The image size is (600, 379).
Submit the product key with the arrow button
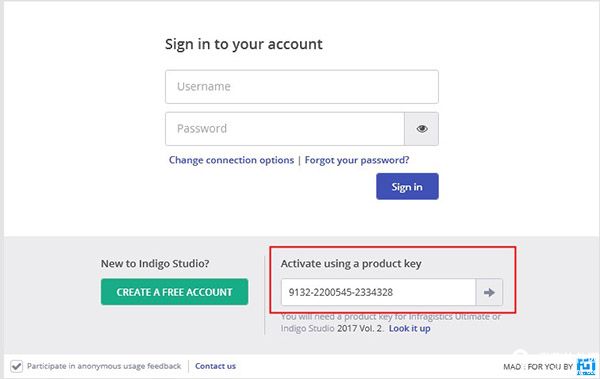489,292
